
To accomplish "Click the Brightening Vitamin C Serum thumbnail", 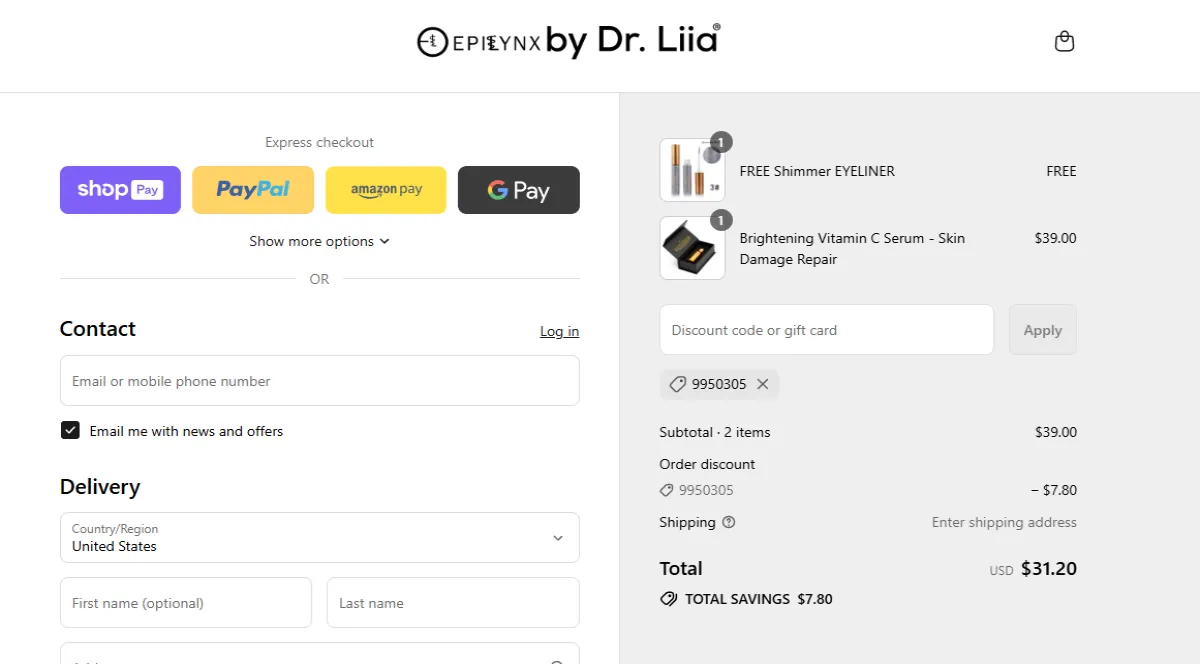I will (692, 248).
